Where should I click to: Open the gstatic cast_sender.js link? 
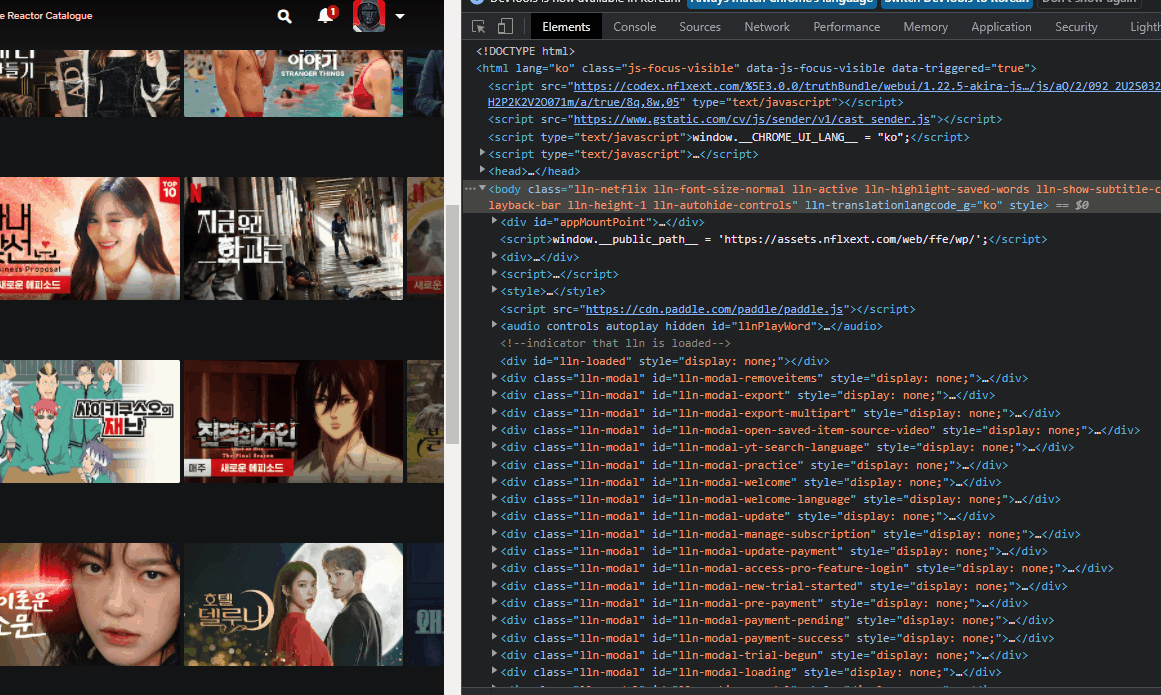pos(752,119)
